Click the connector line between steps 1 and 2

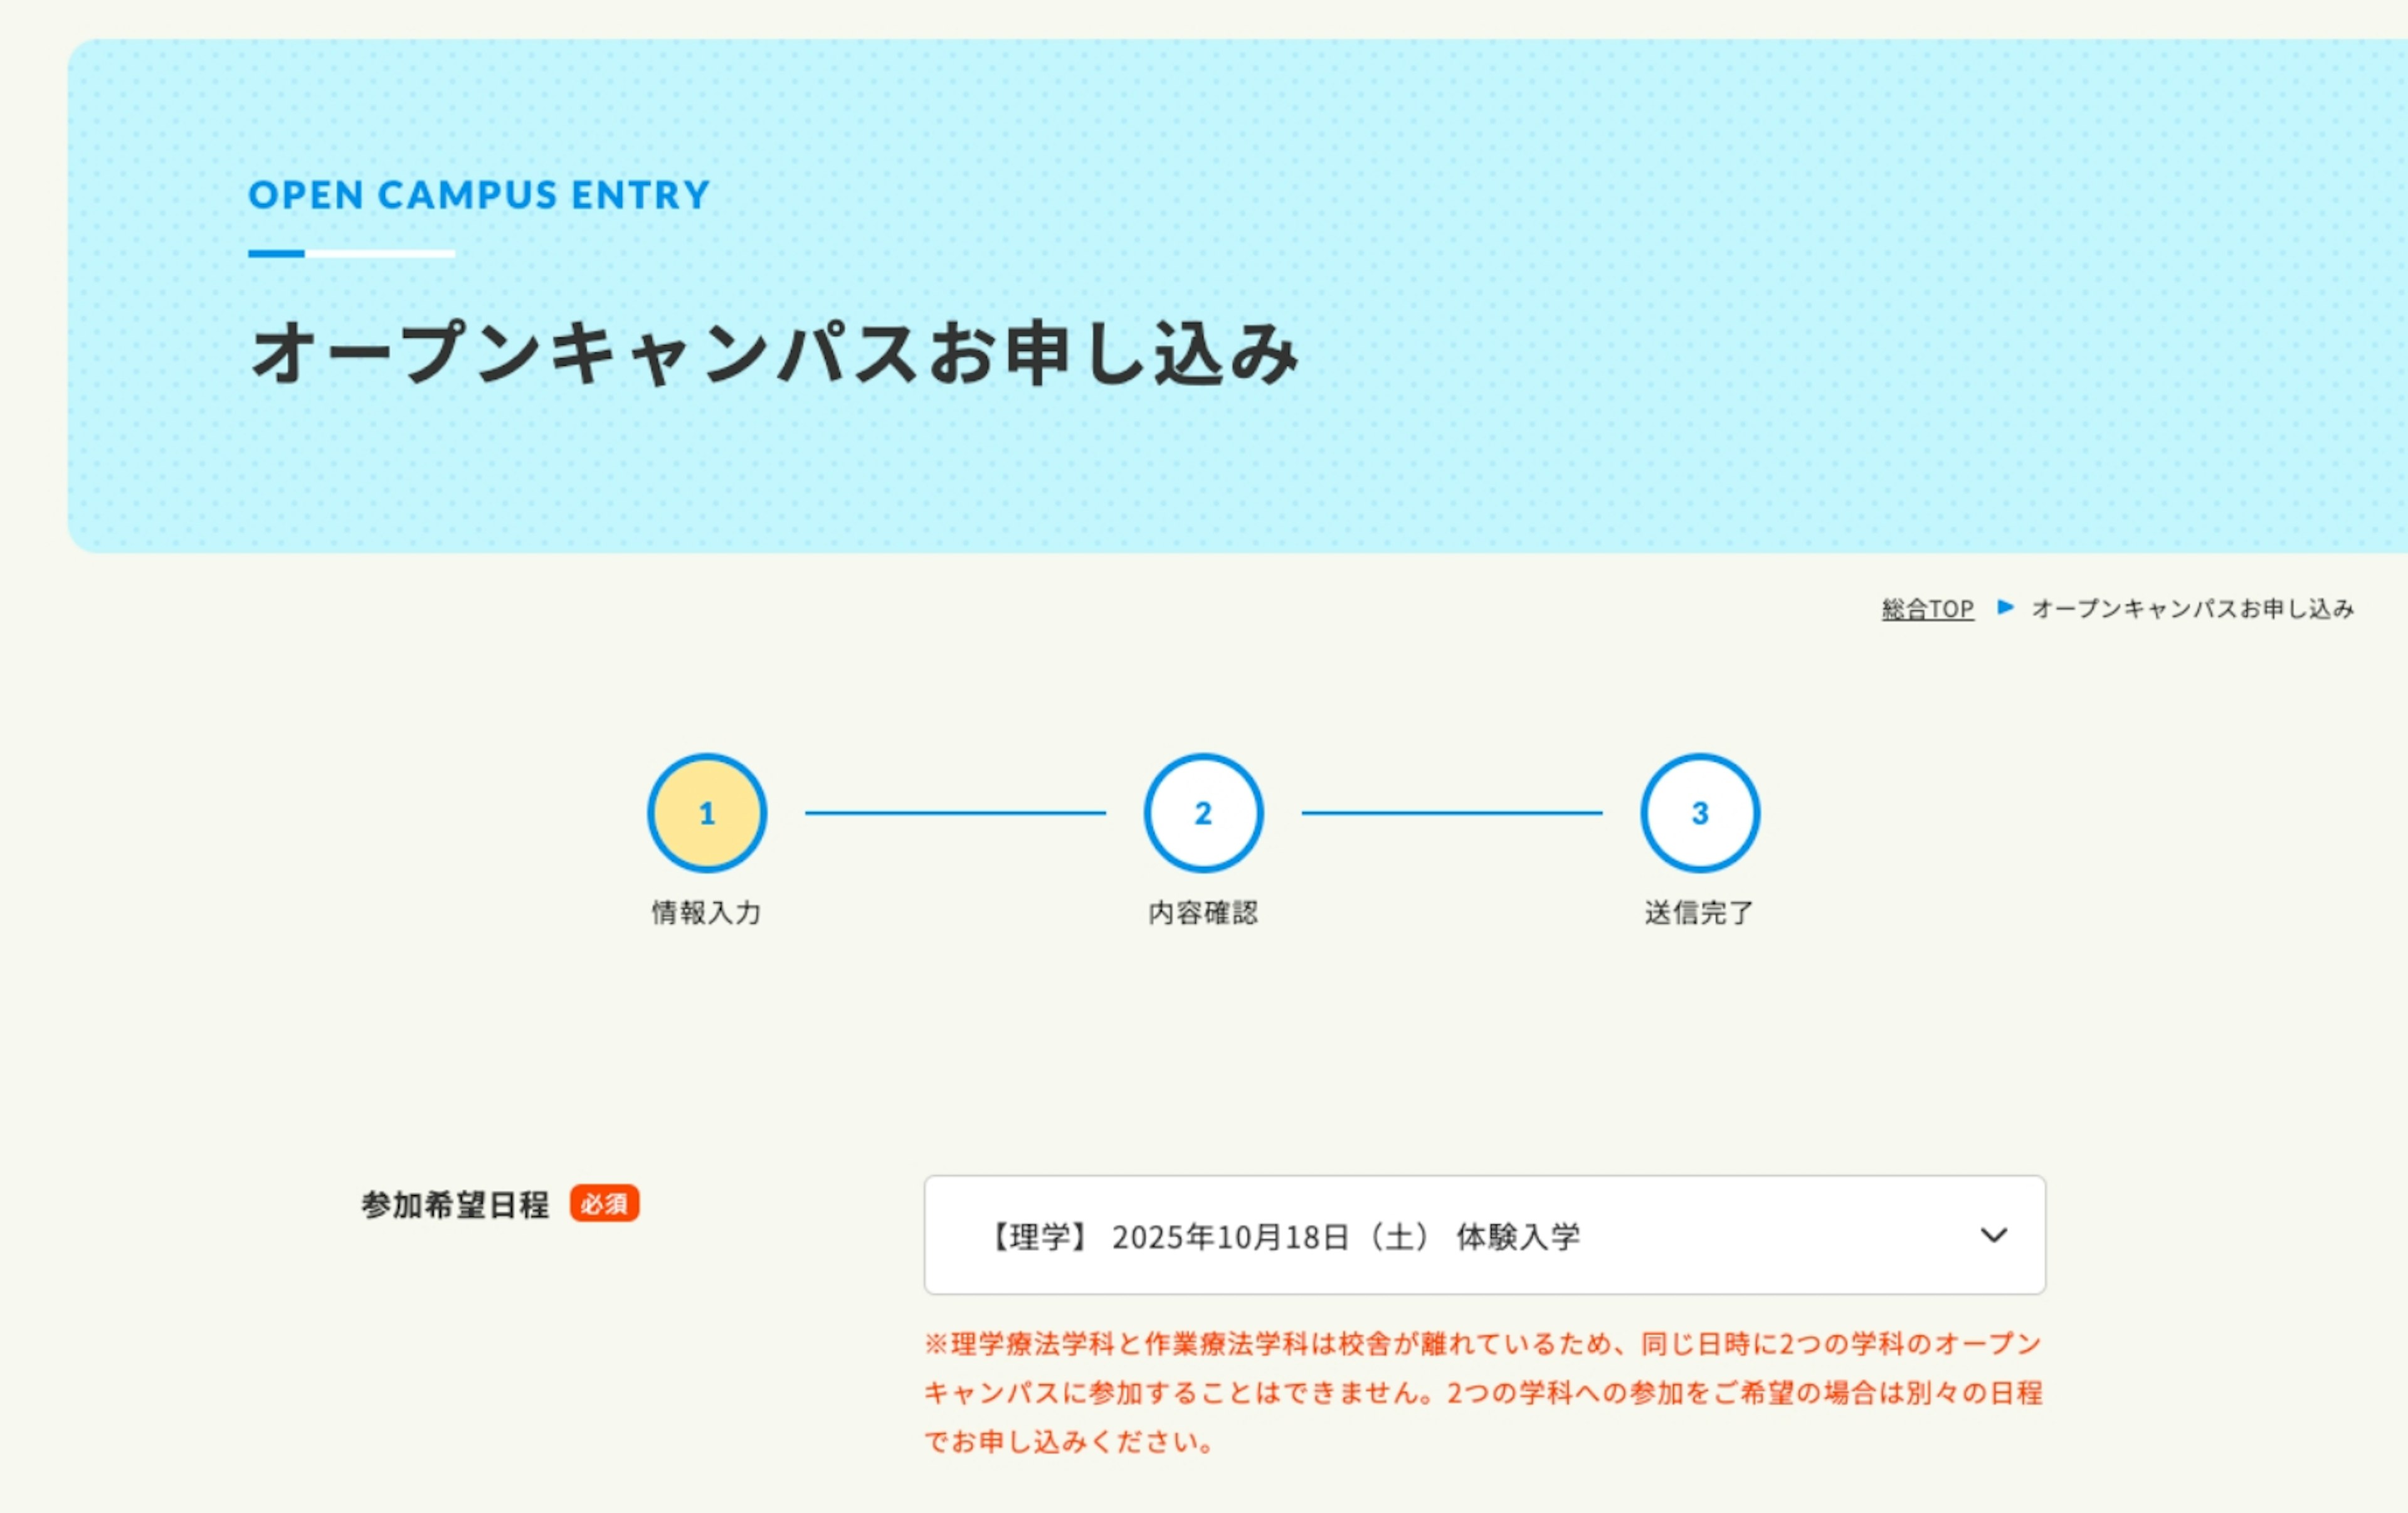tap(955, 813)
